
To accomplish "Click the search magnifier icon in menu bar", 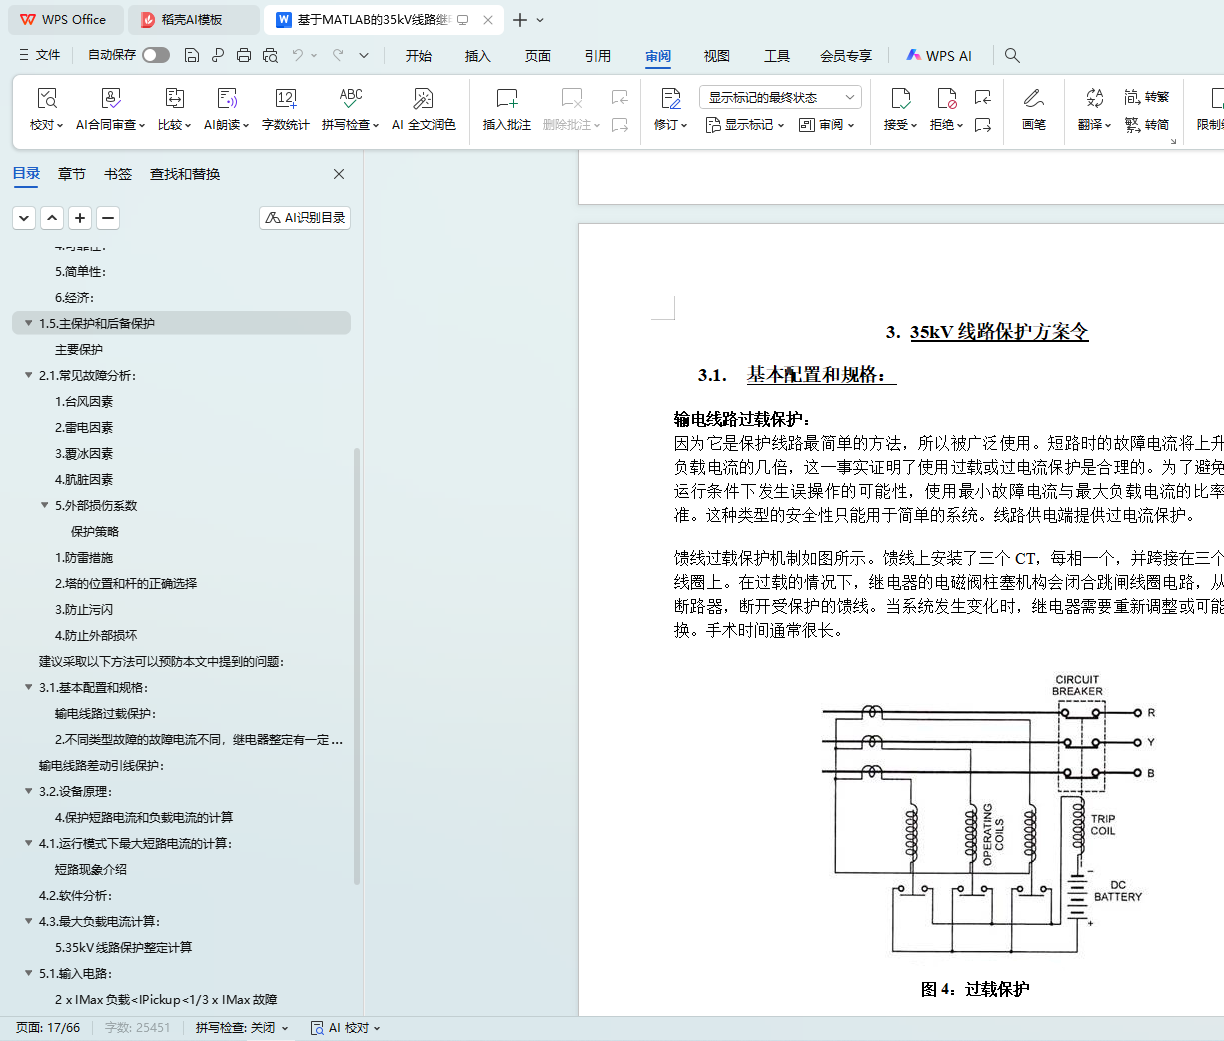I will pyautogui.click(x=1012, y=56).
